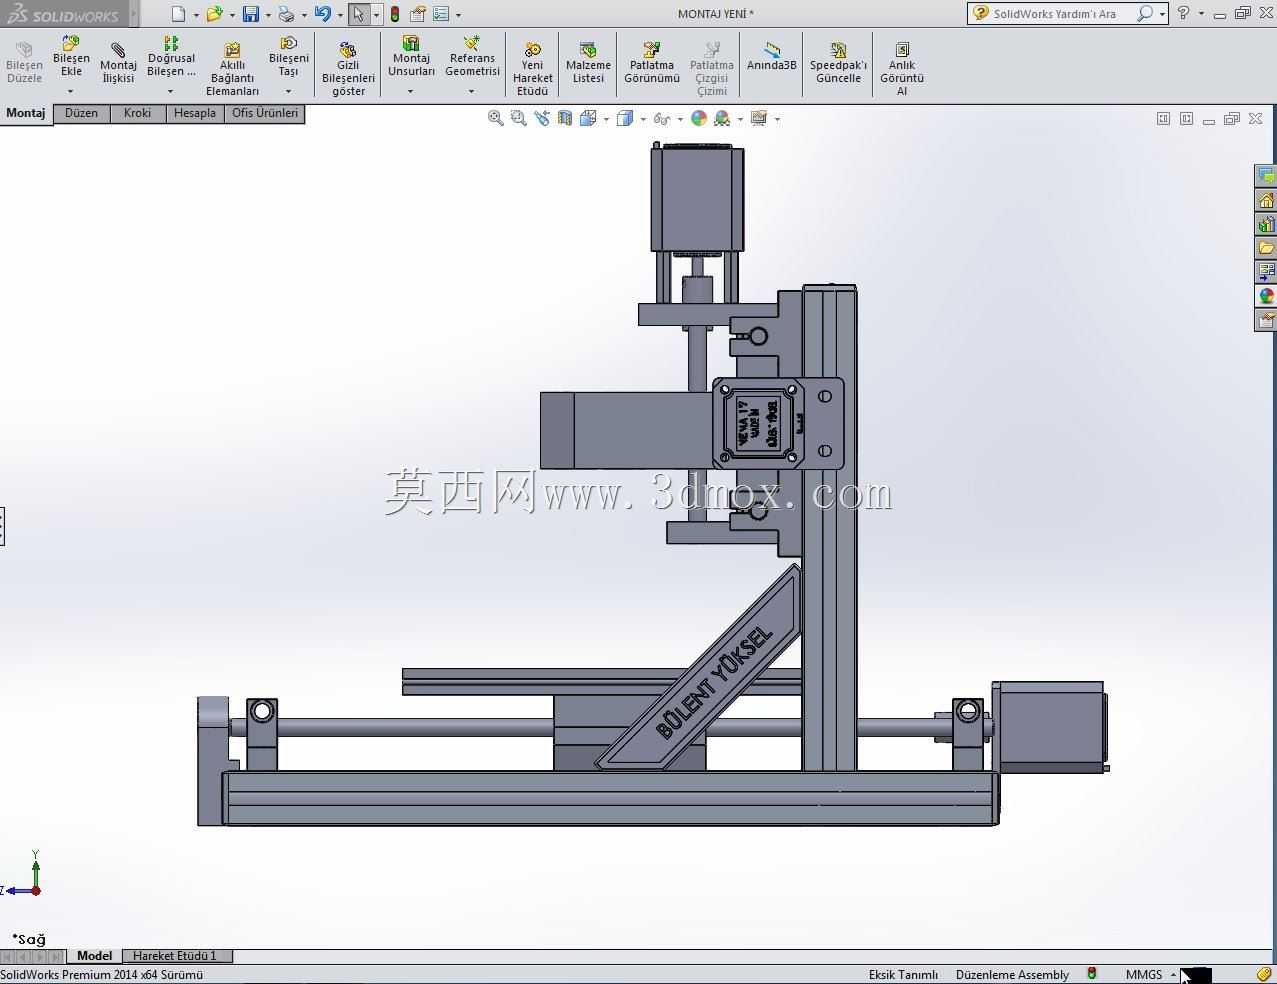This screenshot has height=984, width=1277.
Task: Switch to Hesapla tab
Action: click(x=195, y=113)
